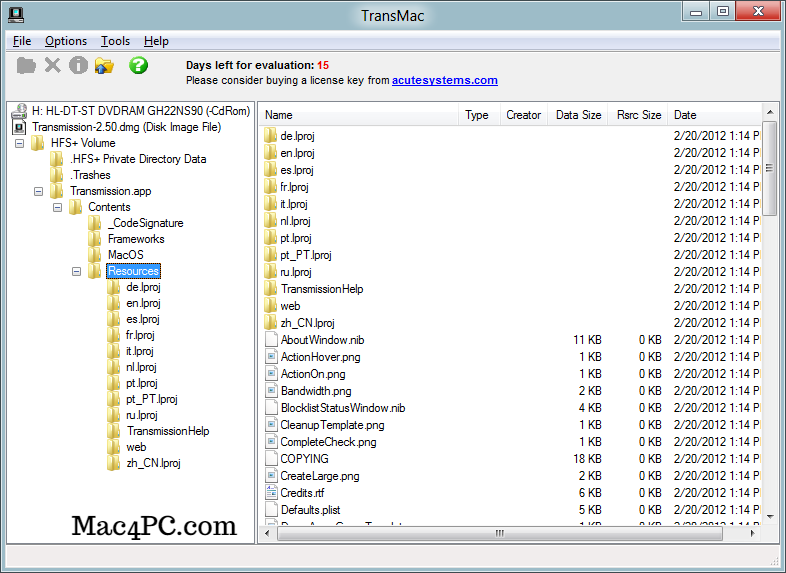
Task: Open the Options menu
Action: 66,41
